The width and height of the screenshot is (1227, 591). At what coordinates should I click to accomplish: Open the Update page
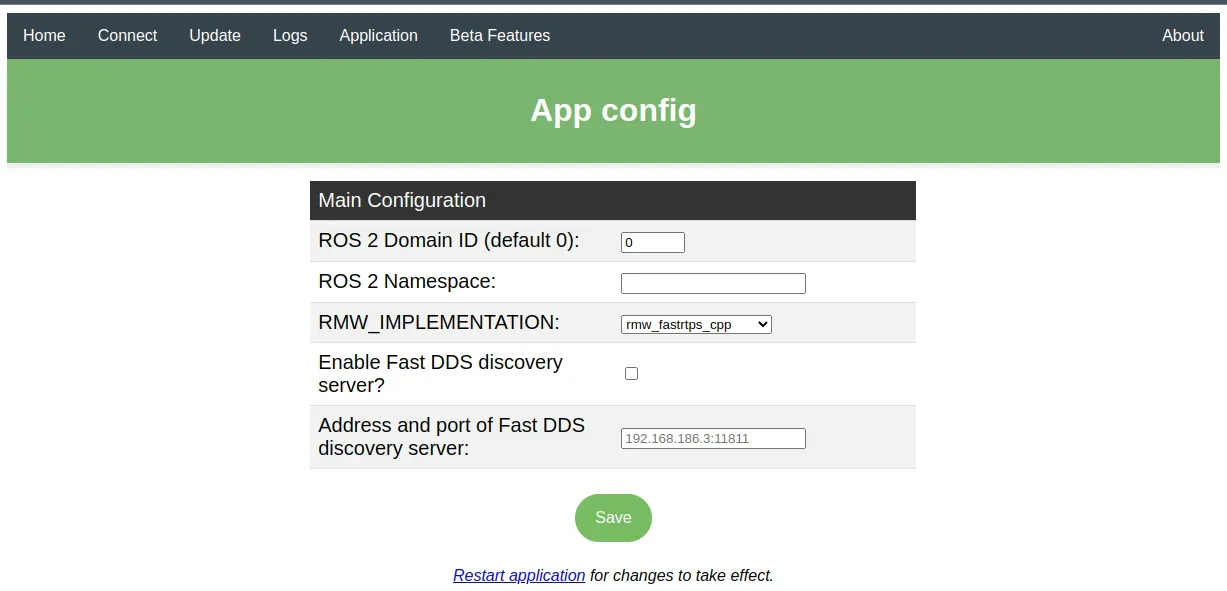pyautogui.click(x=215, y=35)
